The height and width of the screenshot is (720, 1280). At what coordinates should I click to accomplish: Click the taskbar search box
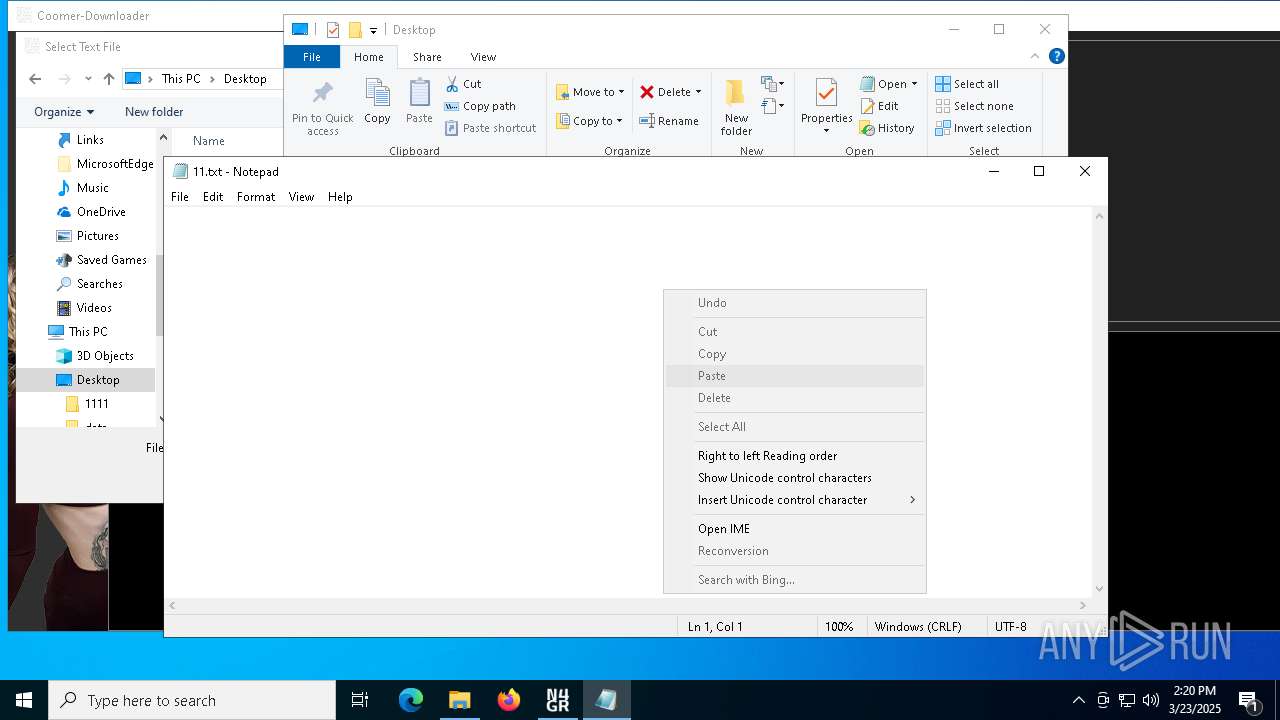192,700
